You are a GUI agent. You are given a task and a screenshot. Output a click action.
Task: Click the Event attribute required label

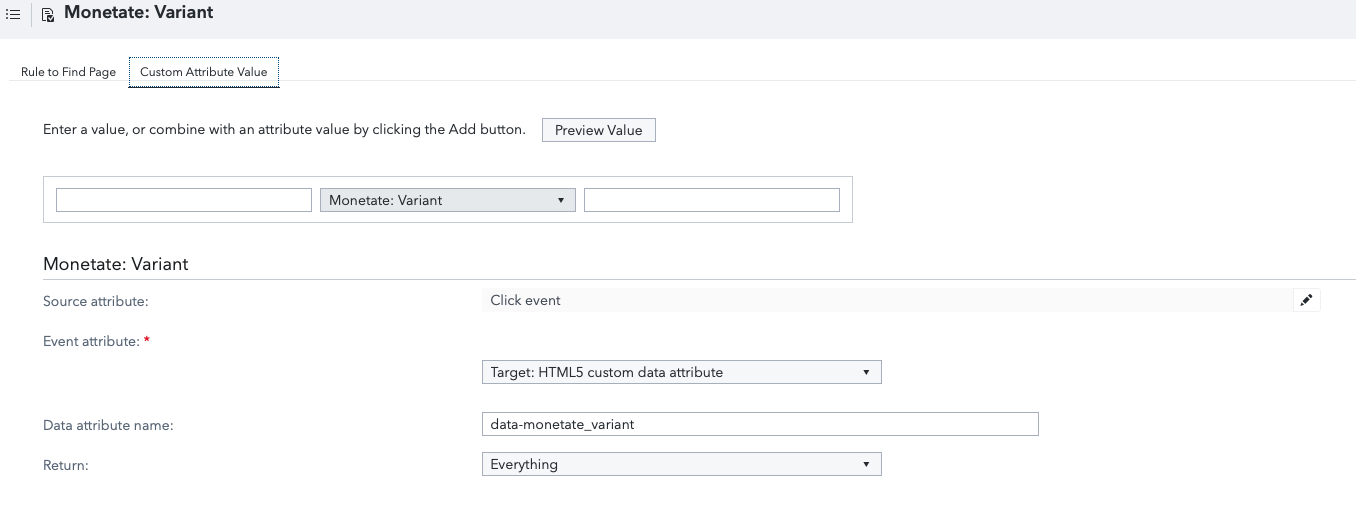tap(91, 341)
